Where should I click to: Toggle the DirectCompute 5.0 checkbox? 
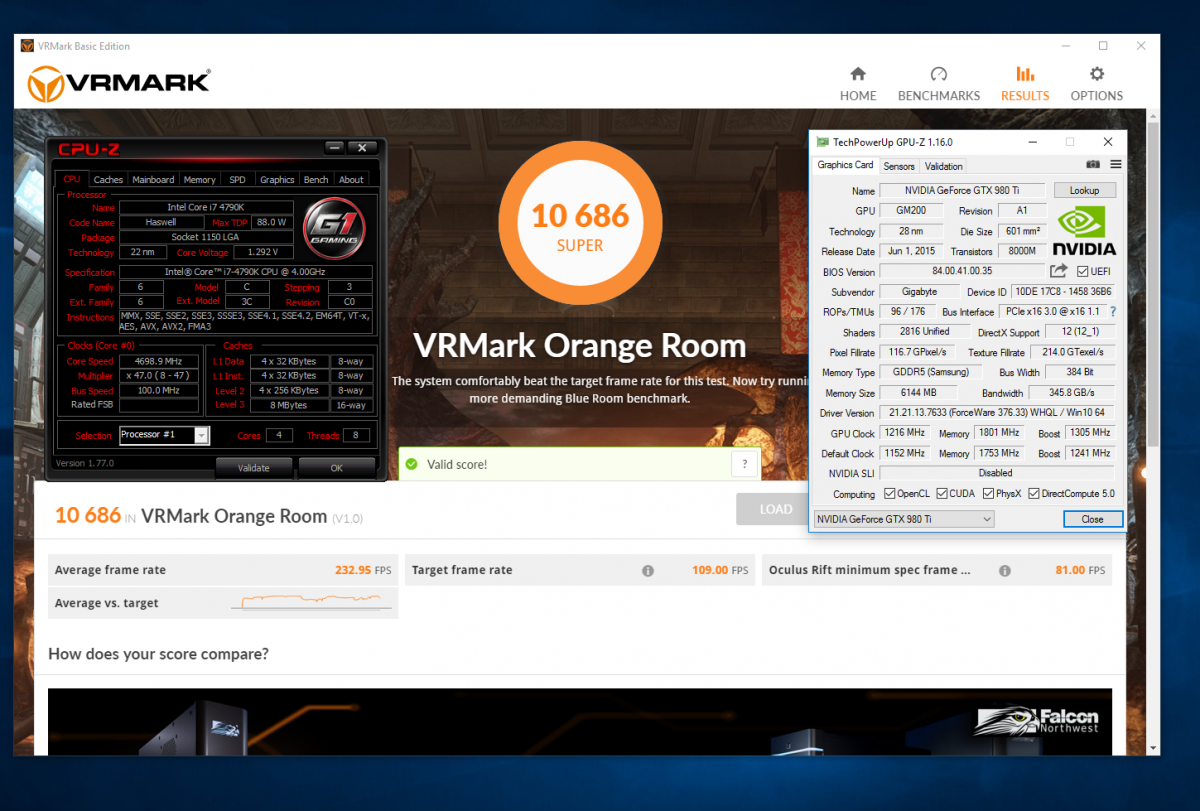tap(1034, 494)
